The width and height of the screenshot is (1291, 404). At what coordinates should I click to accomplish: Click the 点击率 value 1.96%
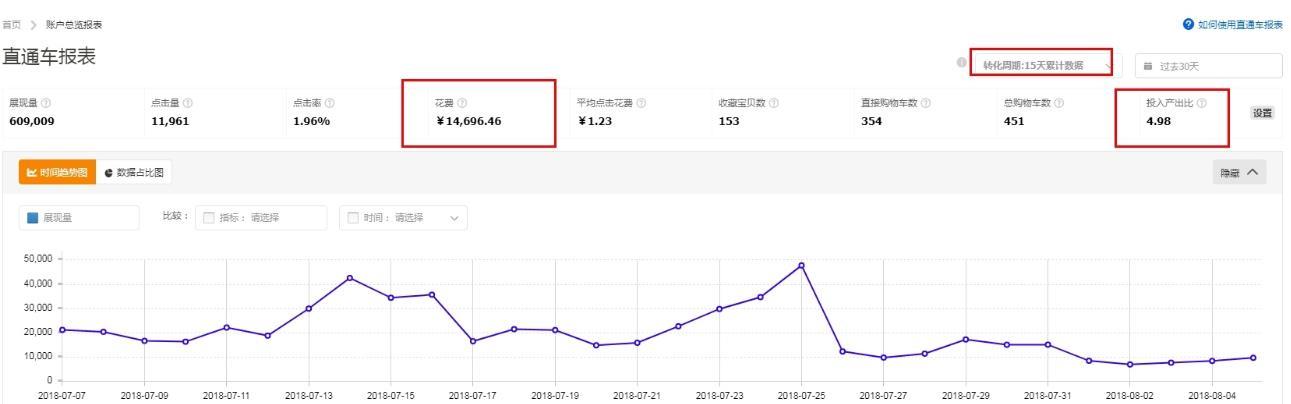point(311,122)
